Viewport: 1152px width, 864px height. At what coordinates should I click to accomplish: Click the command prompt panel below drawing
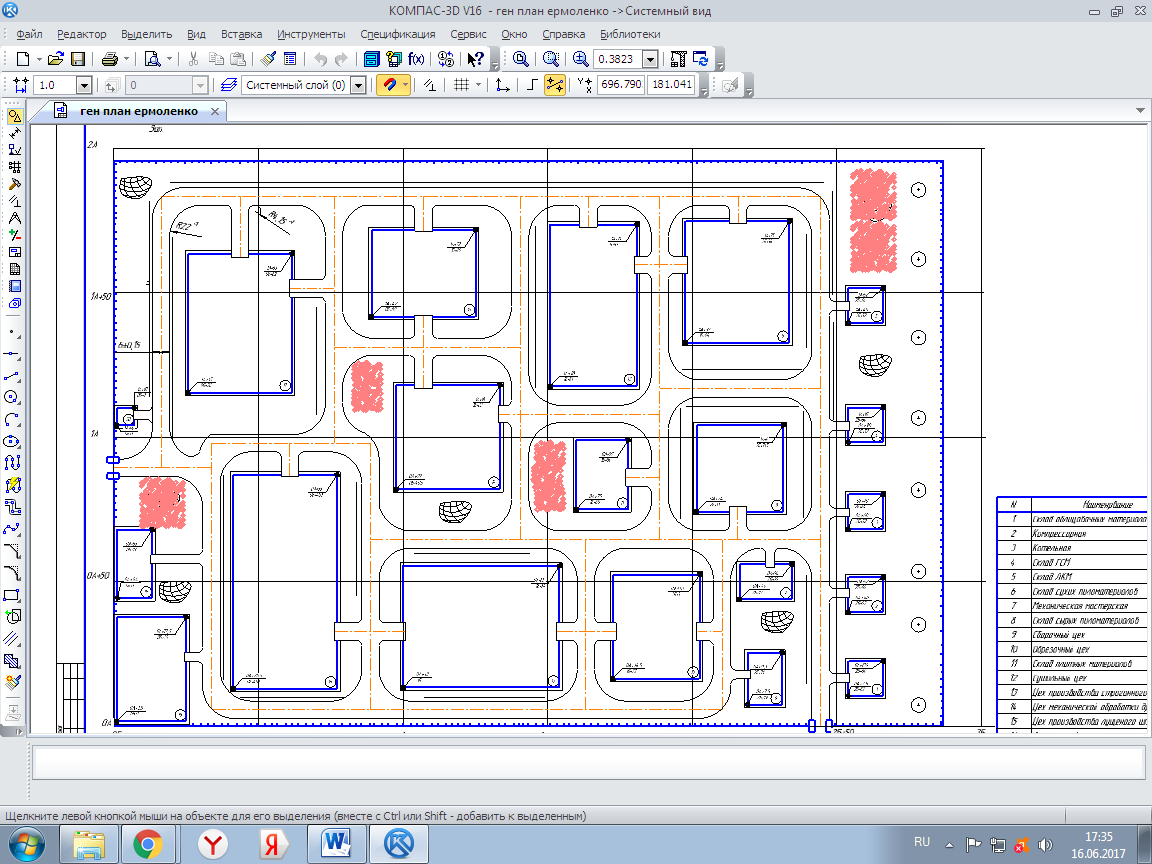590,762
